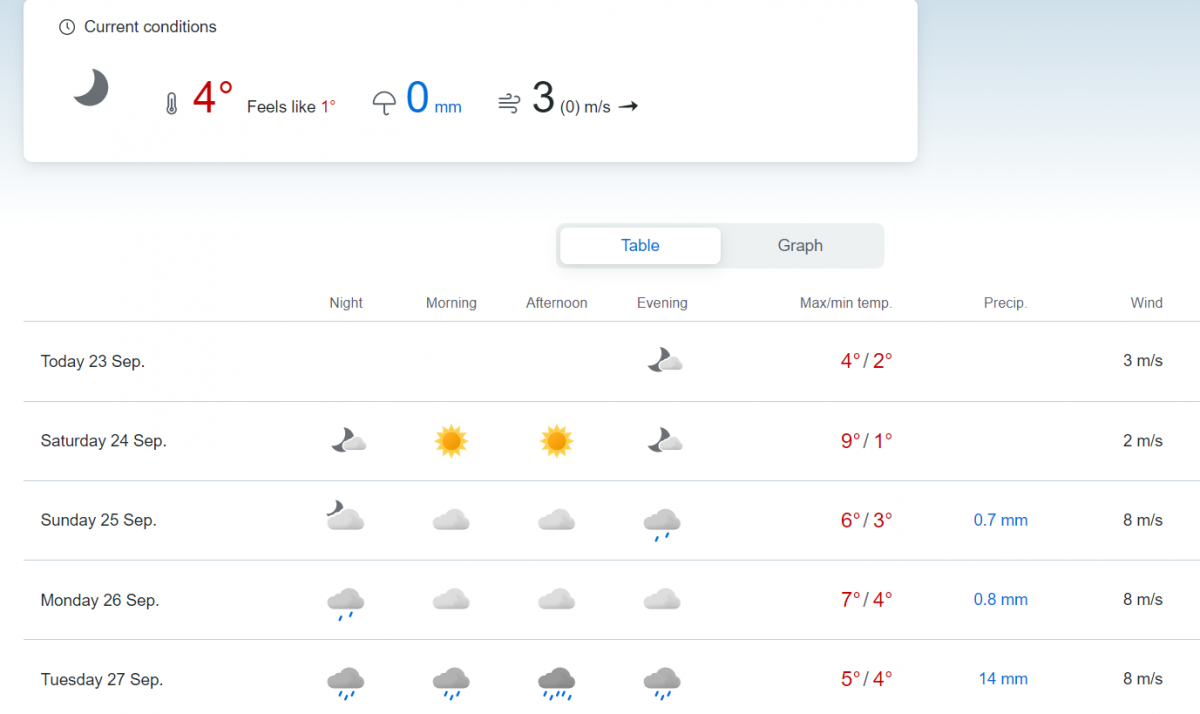This screenshot has height=714, width=1200.
Task: Switch to the Graph view tab
Action: pyautogui.click(x=800, y=246)
